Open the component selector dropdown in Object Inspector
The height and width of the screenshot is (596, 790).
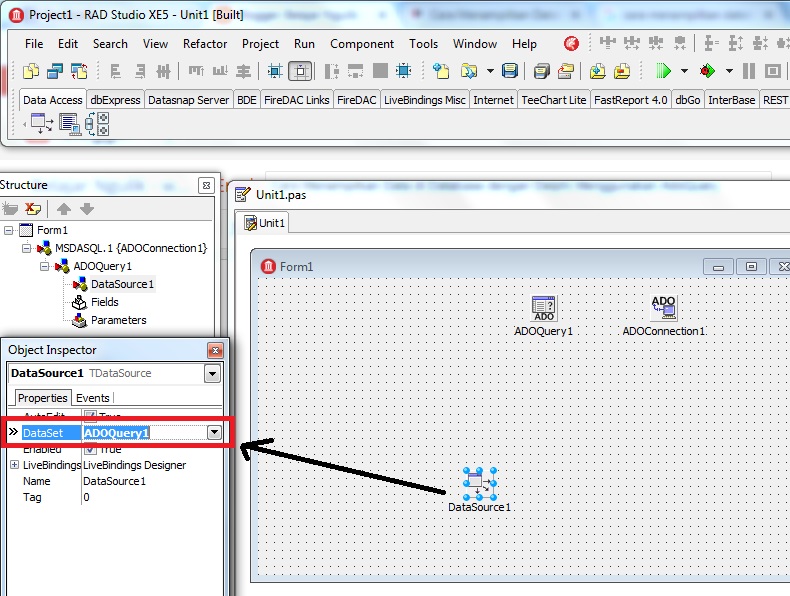212,374
